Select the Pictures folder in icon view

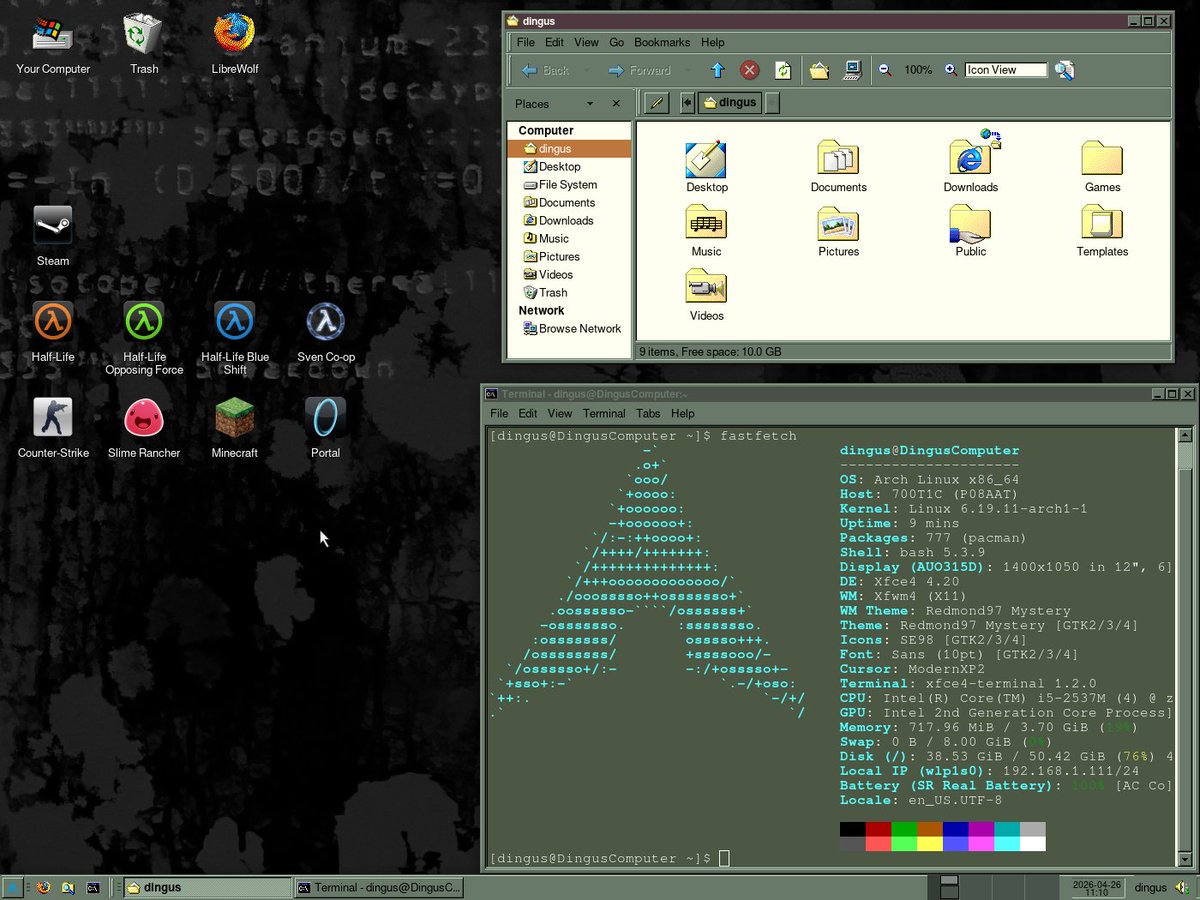point(839,231)
